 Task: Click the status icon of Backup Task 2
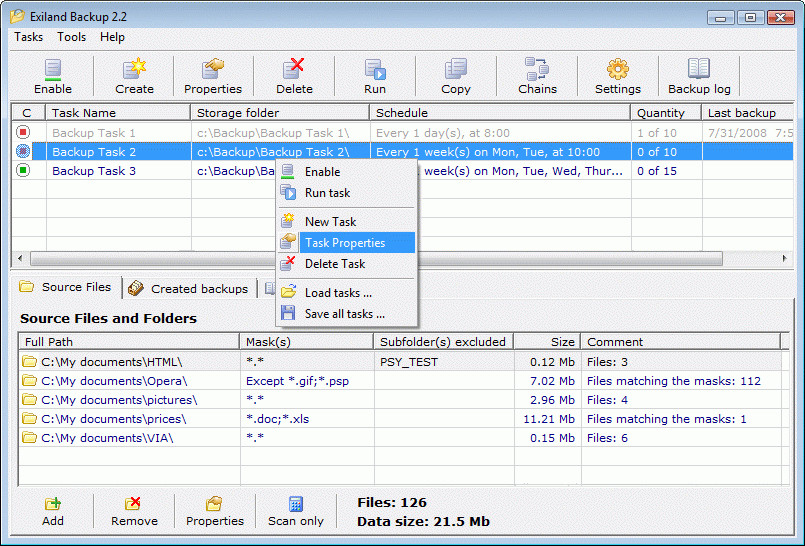tap(23, 151)
